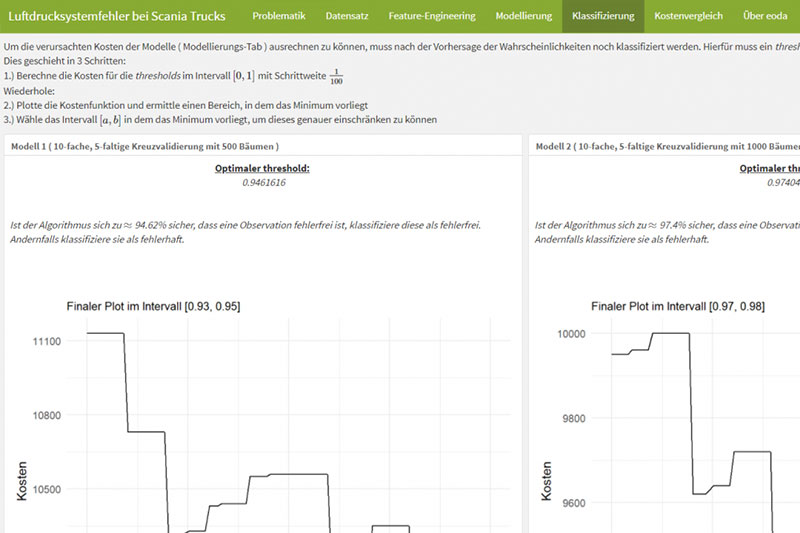Click the 11100 axis label in Modell 1 plot
Image resolution: width=800 pixels, height=533 pixels.
[x=46, y=341]
